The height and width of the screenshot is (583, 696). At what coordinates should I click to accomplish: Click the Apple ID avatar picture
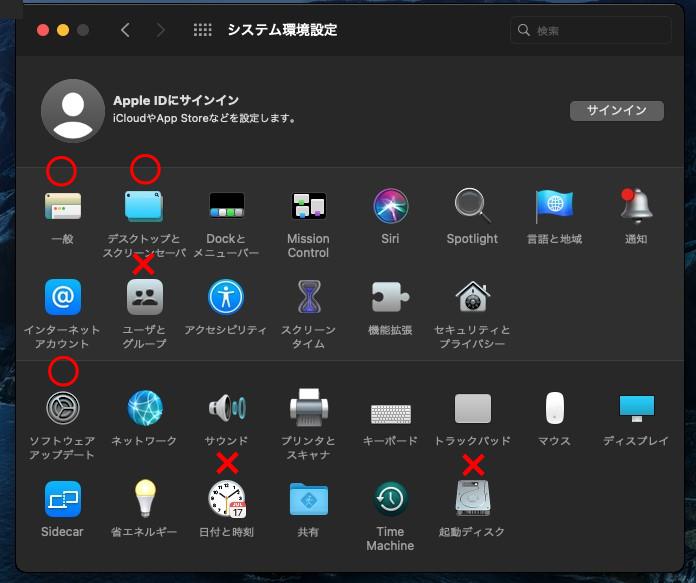[73, 111]
